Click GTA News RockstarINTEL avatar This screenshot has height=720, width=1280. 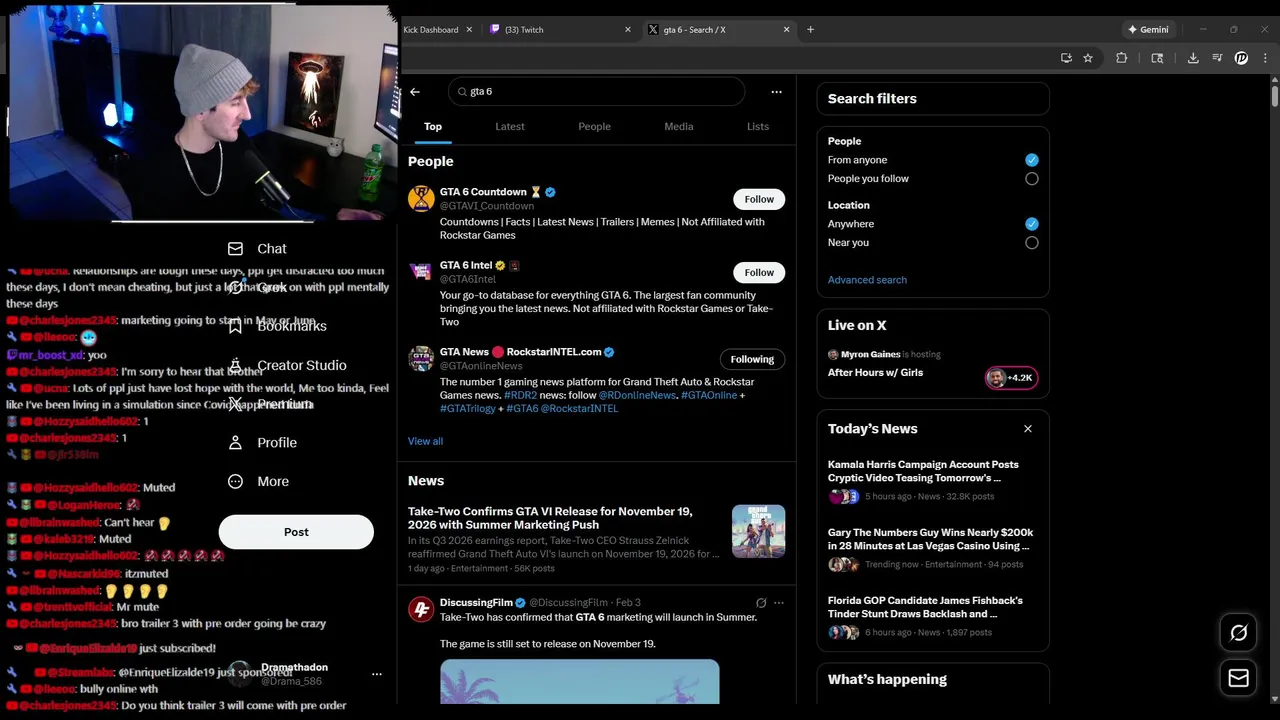click(421, 358)
